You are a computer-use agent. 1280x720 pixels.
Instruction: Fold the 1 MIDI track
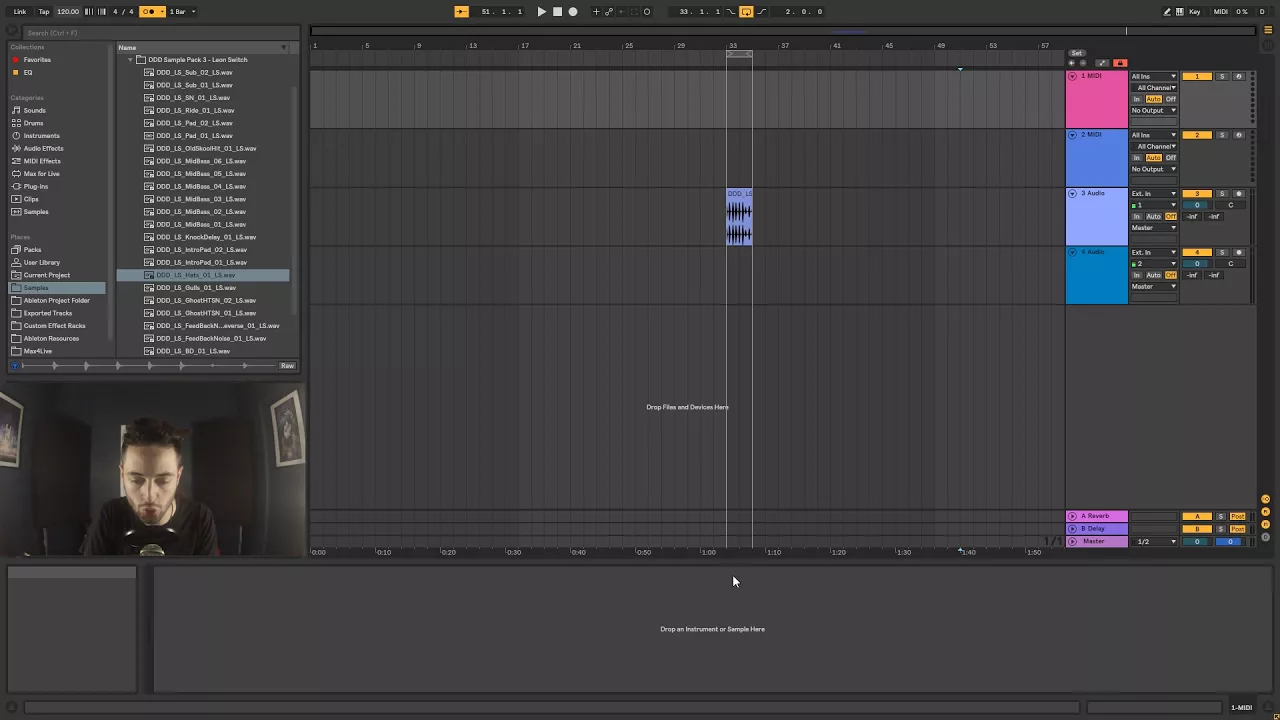click(1072, 76)
